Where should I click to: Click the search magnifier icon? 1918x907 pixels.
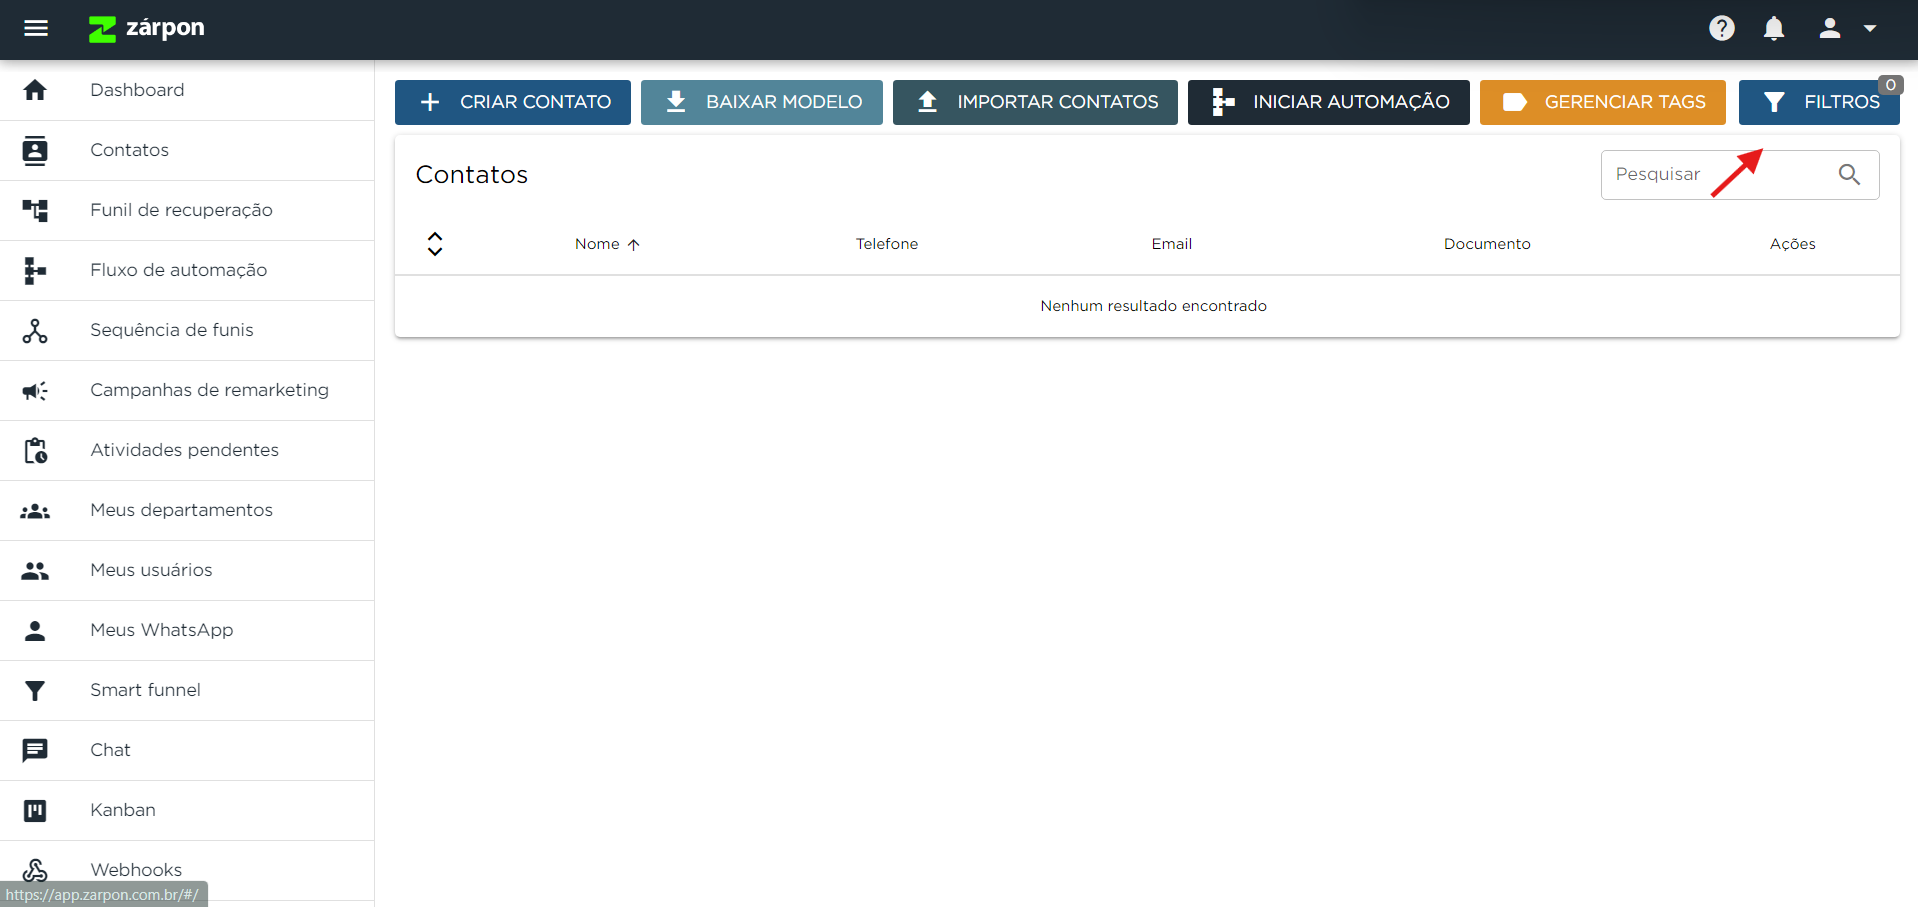click(x=1849, y=175)
